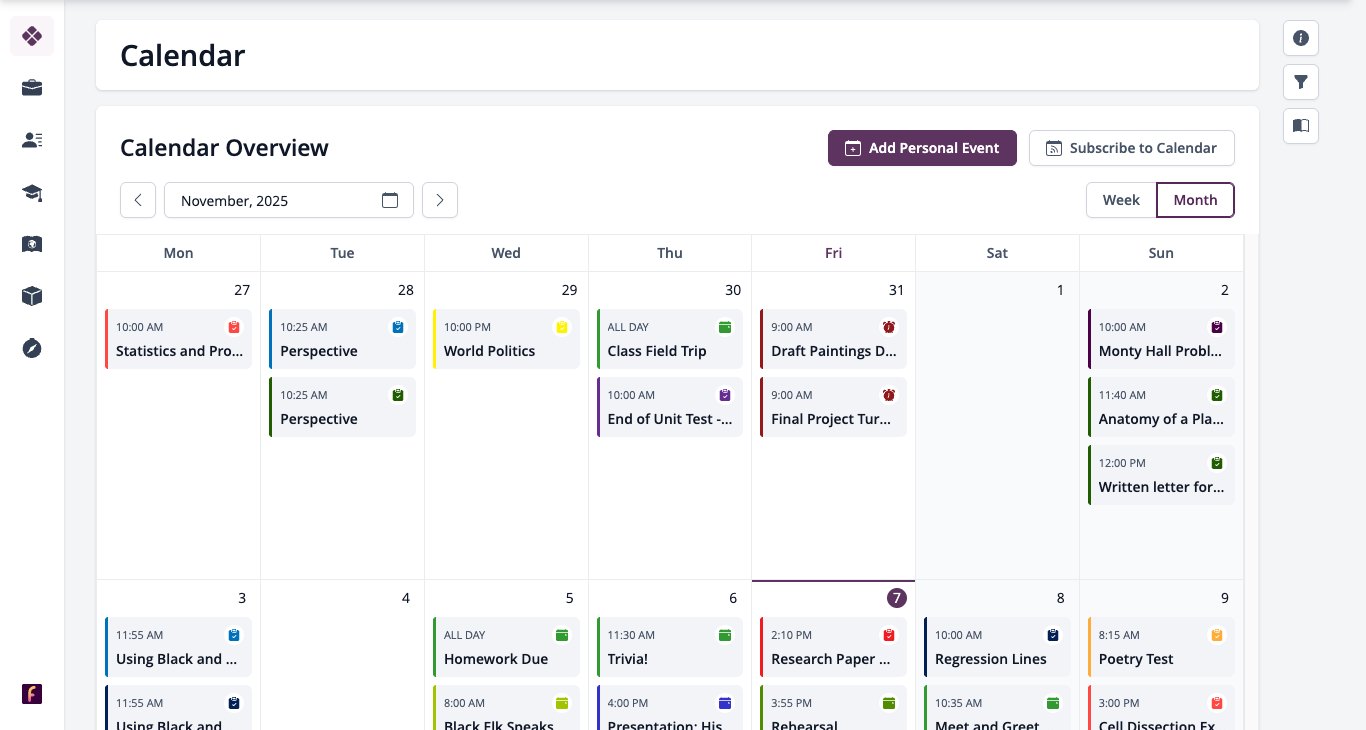
Task: Click red clipboard icon on Statistics event
Action: pyautogui.click(x=234, y=327)
